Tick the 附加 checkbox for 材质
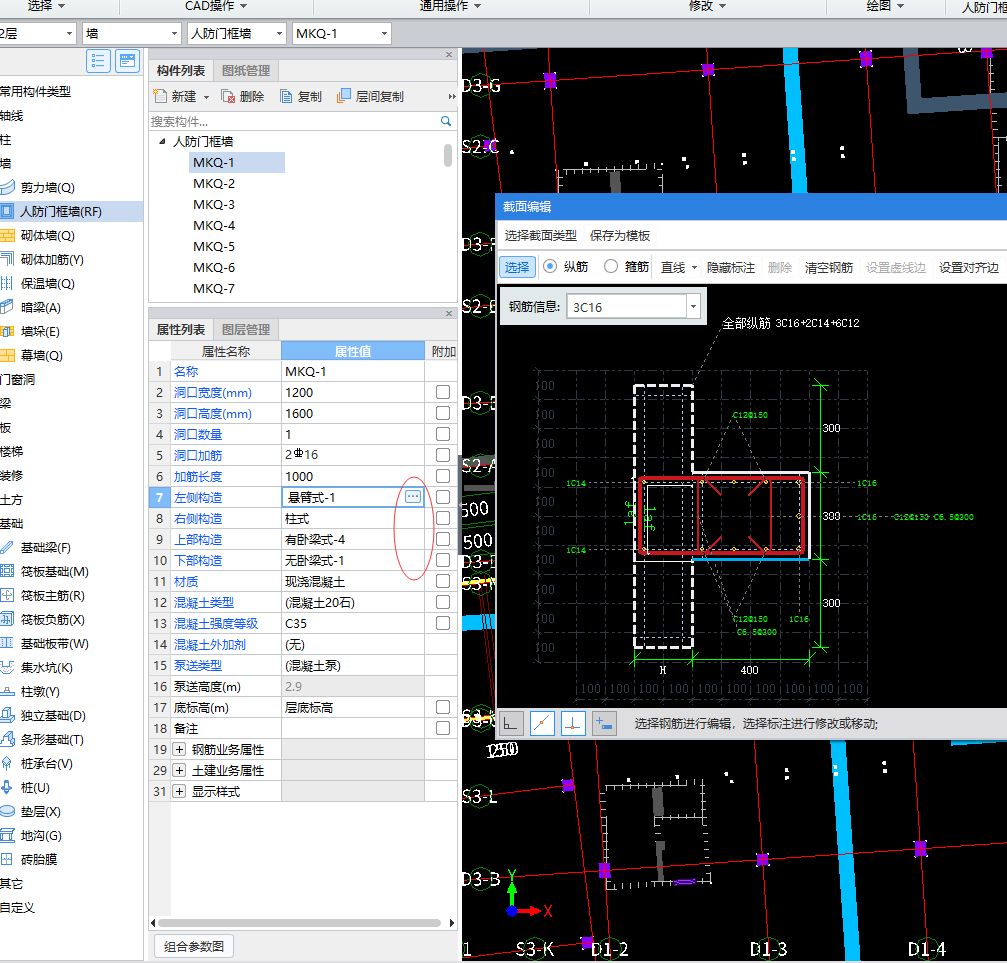1007x963 pixels. pyautogui.click(x=442, y=581)
